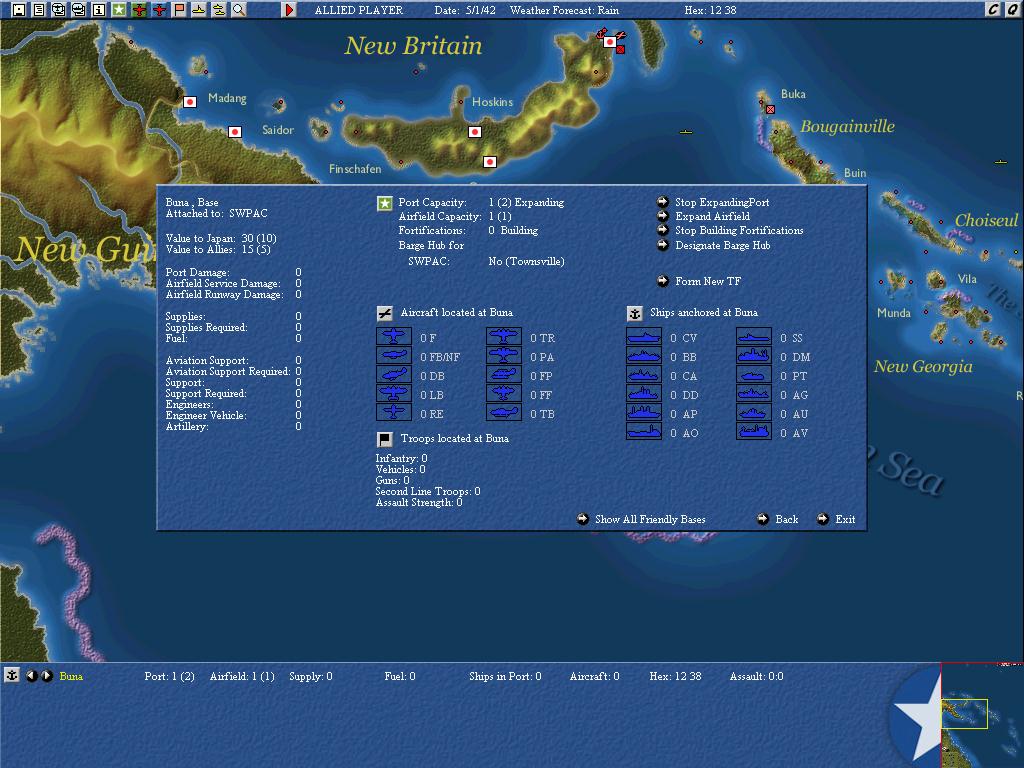
Task: Open the information 'i' toolbar icon
Action: [99, 10]
